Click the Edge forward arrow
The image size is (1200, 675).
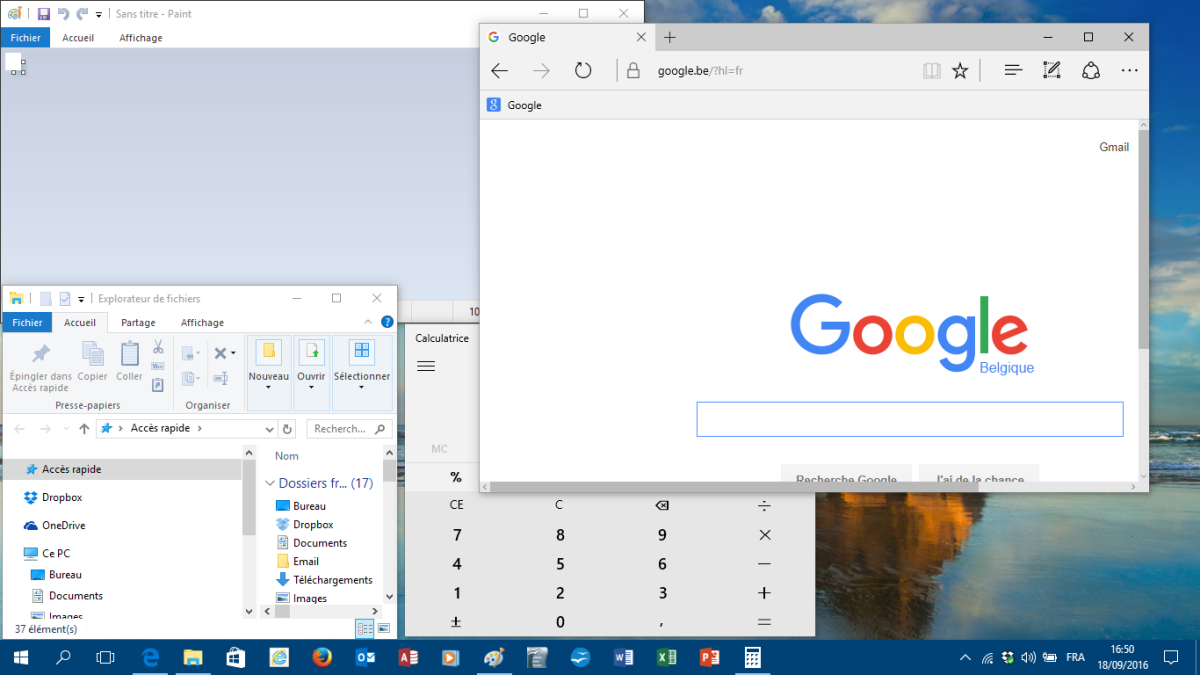(x=541, y=71)
